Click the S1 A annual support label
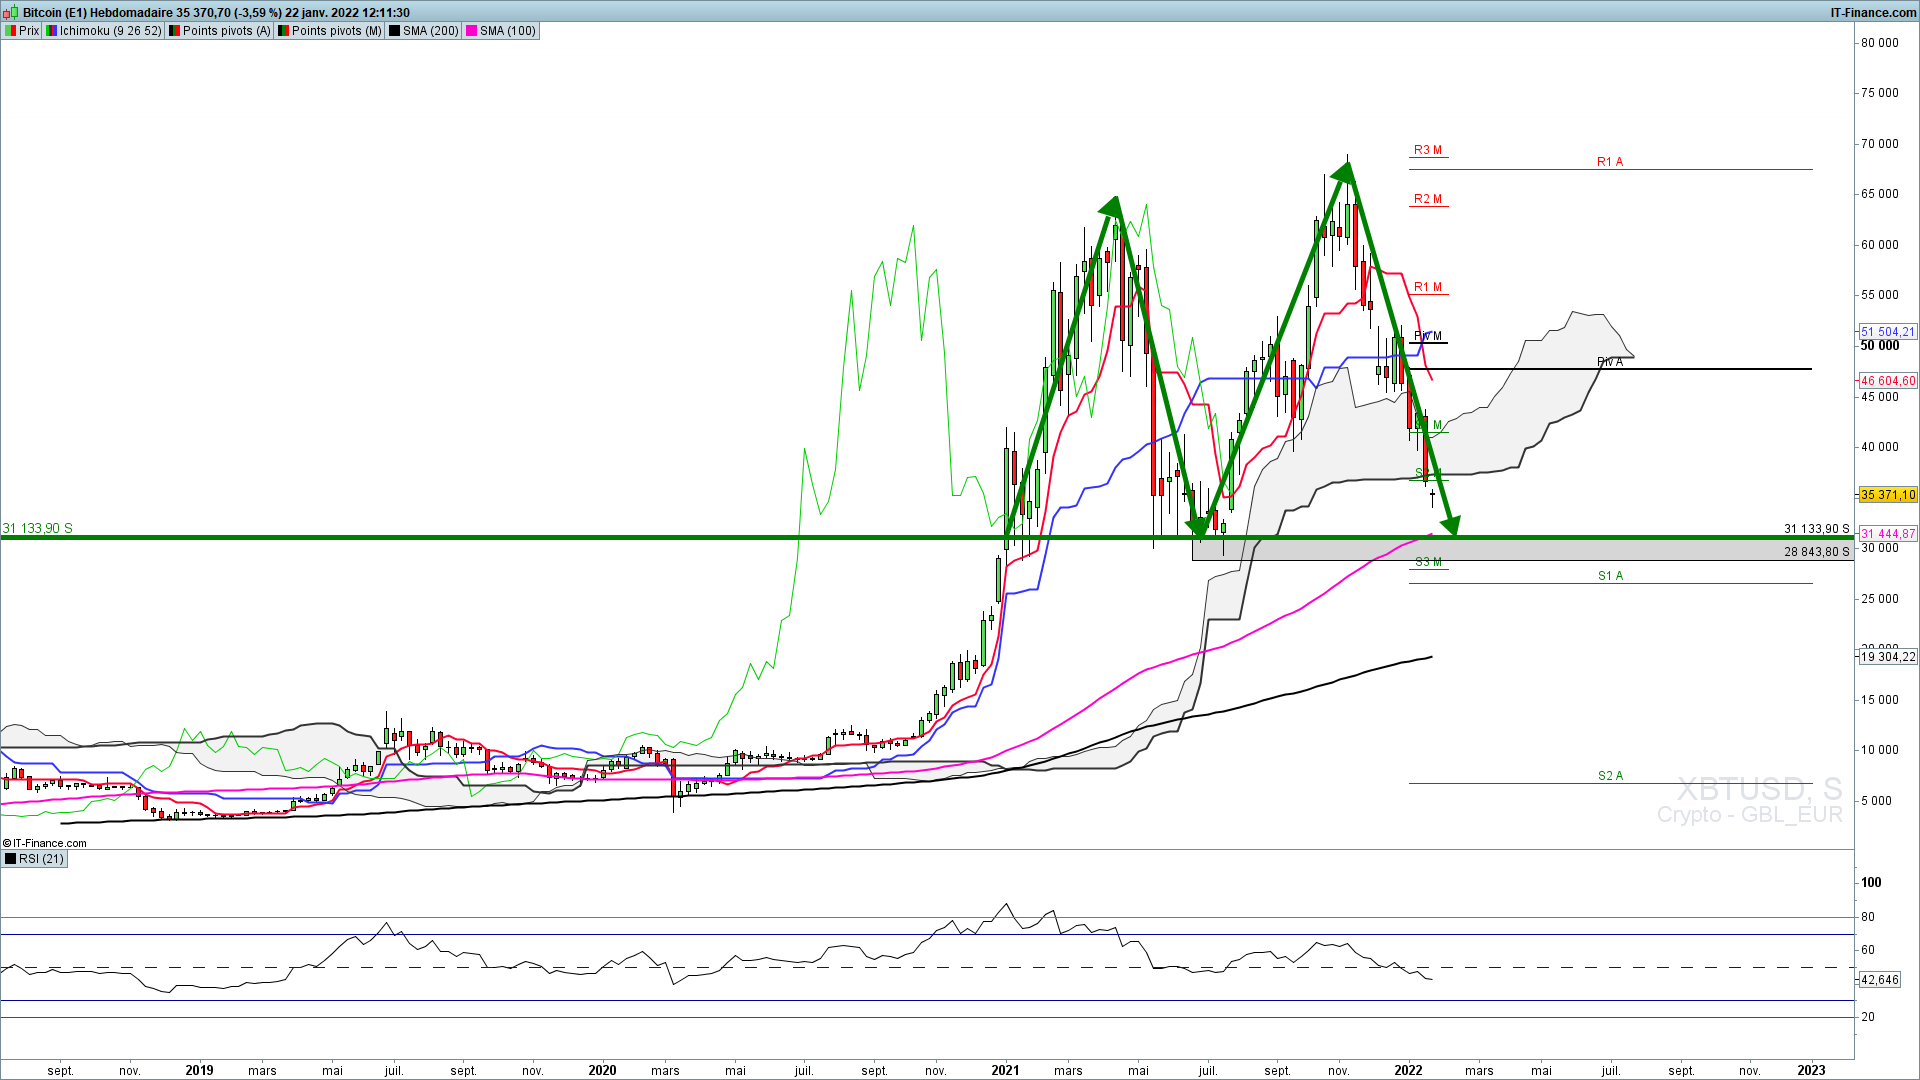Viewport: 1920px width, 1080px height. [x=1610, y=576]
